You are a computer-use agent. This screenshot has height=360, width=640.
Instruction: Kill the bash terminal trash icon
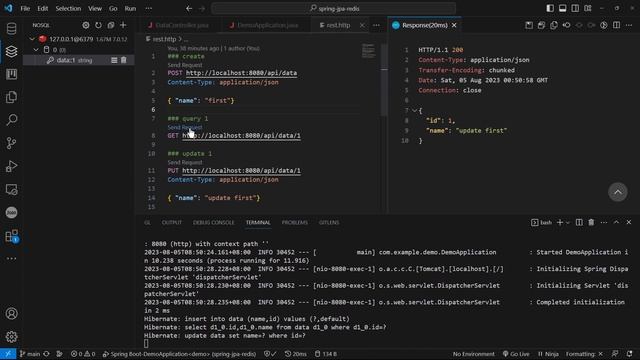click(591, 222)
